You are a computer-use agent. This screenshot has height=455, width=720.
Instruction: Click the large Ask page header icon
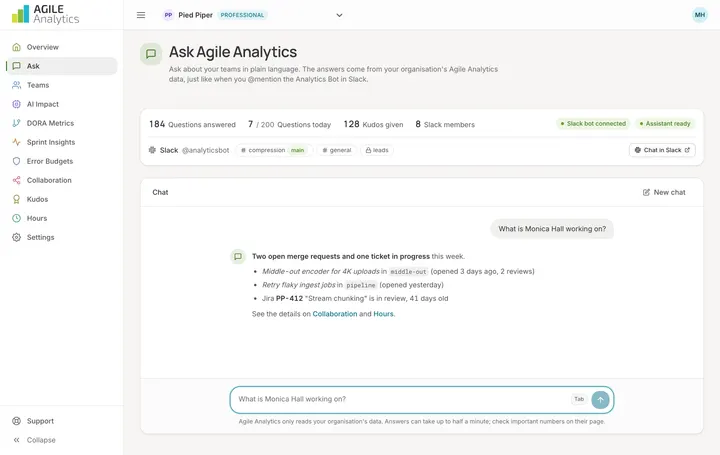coord(151,54)
